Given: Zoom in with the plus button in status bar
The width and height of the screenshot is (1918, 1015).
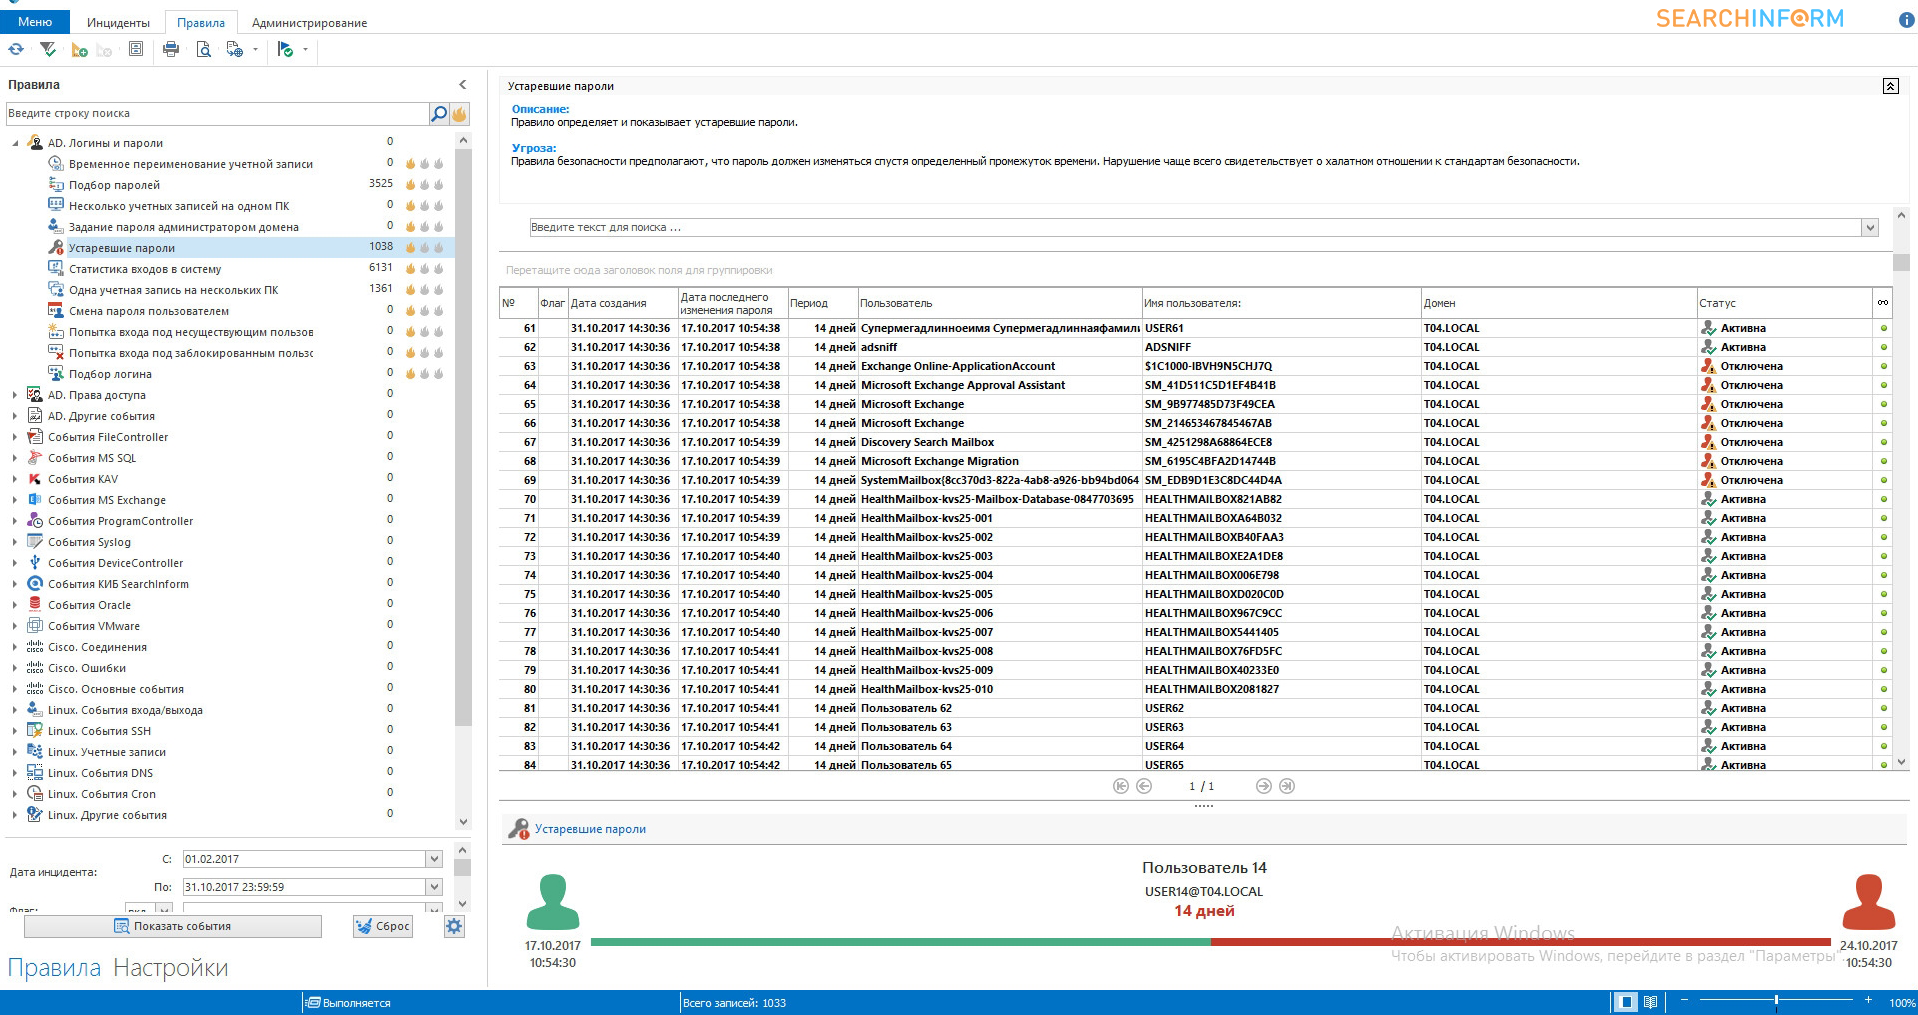Looking at the screenshot, I should click(1868, 1001).
